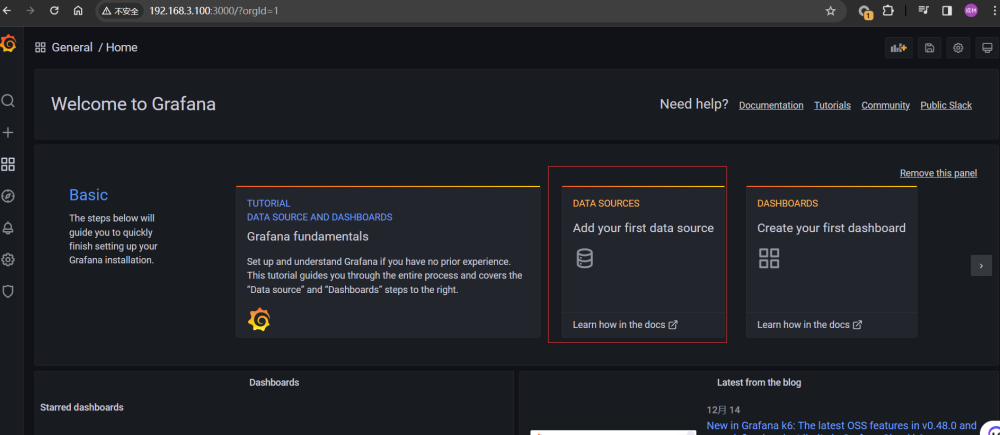Open dashboard settings gear icon
This screenshot has width=1000, height=435.
(x=958, y=48)
